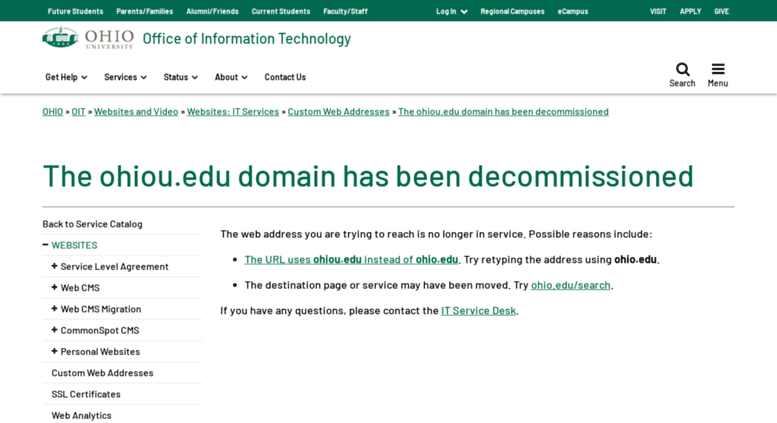The width and height of the screenshot is (777, 423).
Task: Open Web CMS sidebar item
Action: pyautogui.click(x=80, y=288)
